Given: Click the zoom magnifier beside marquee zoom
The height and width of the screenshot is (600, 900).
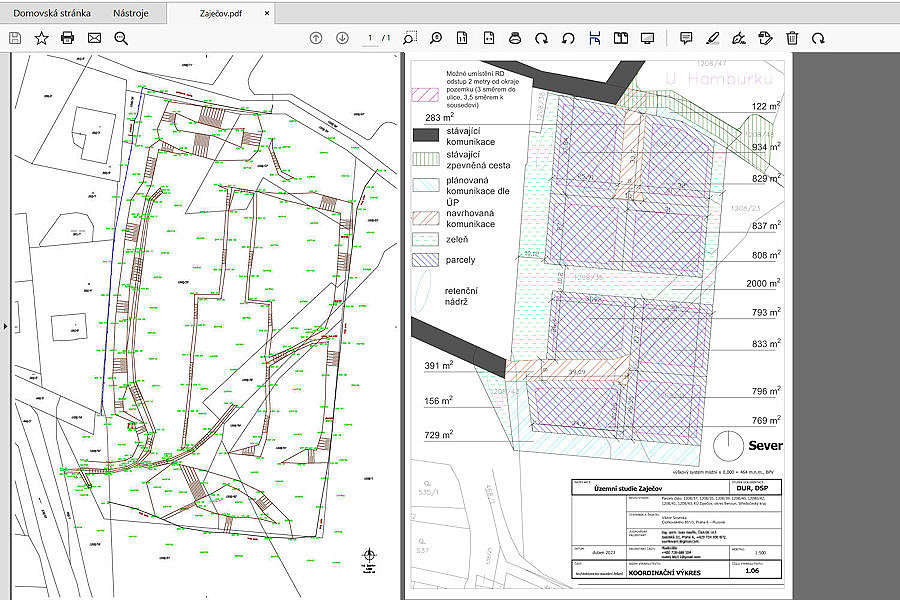Looking at the screenshot, I should tap(436, 38).
